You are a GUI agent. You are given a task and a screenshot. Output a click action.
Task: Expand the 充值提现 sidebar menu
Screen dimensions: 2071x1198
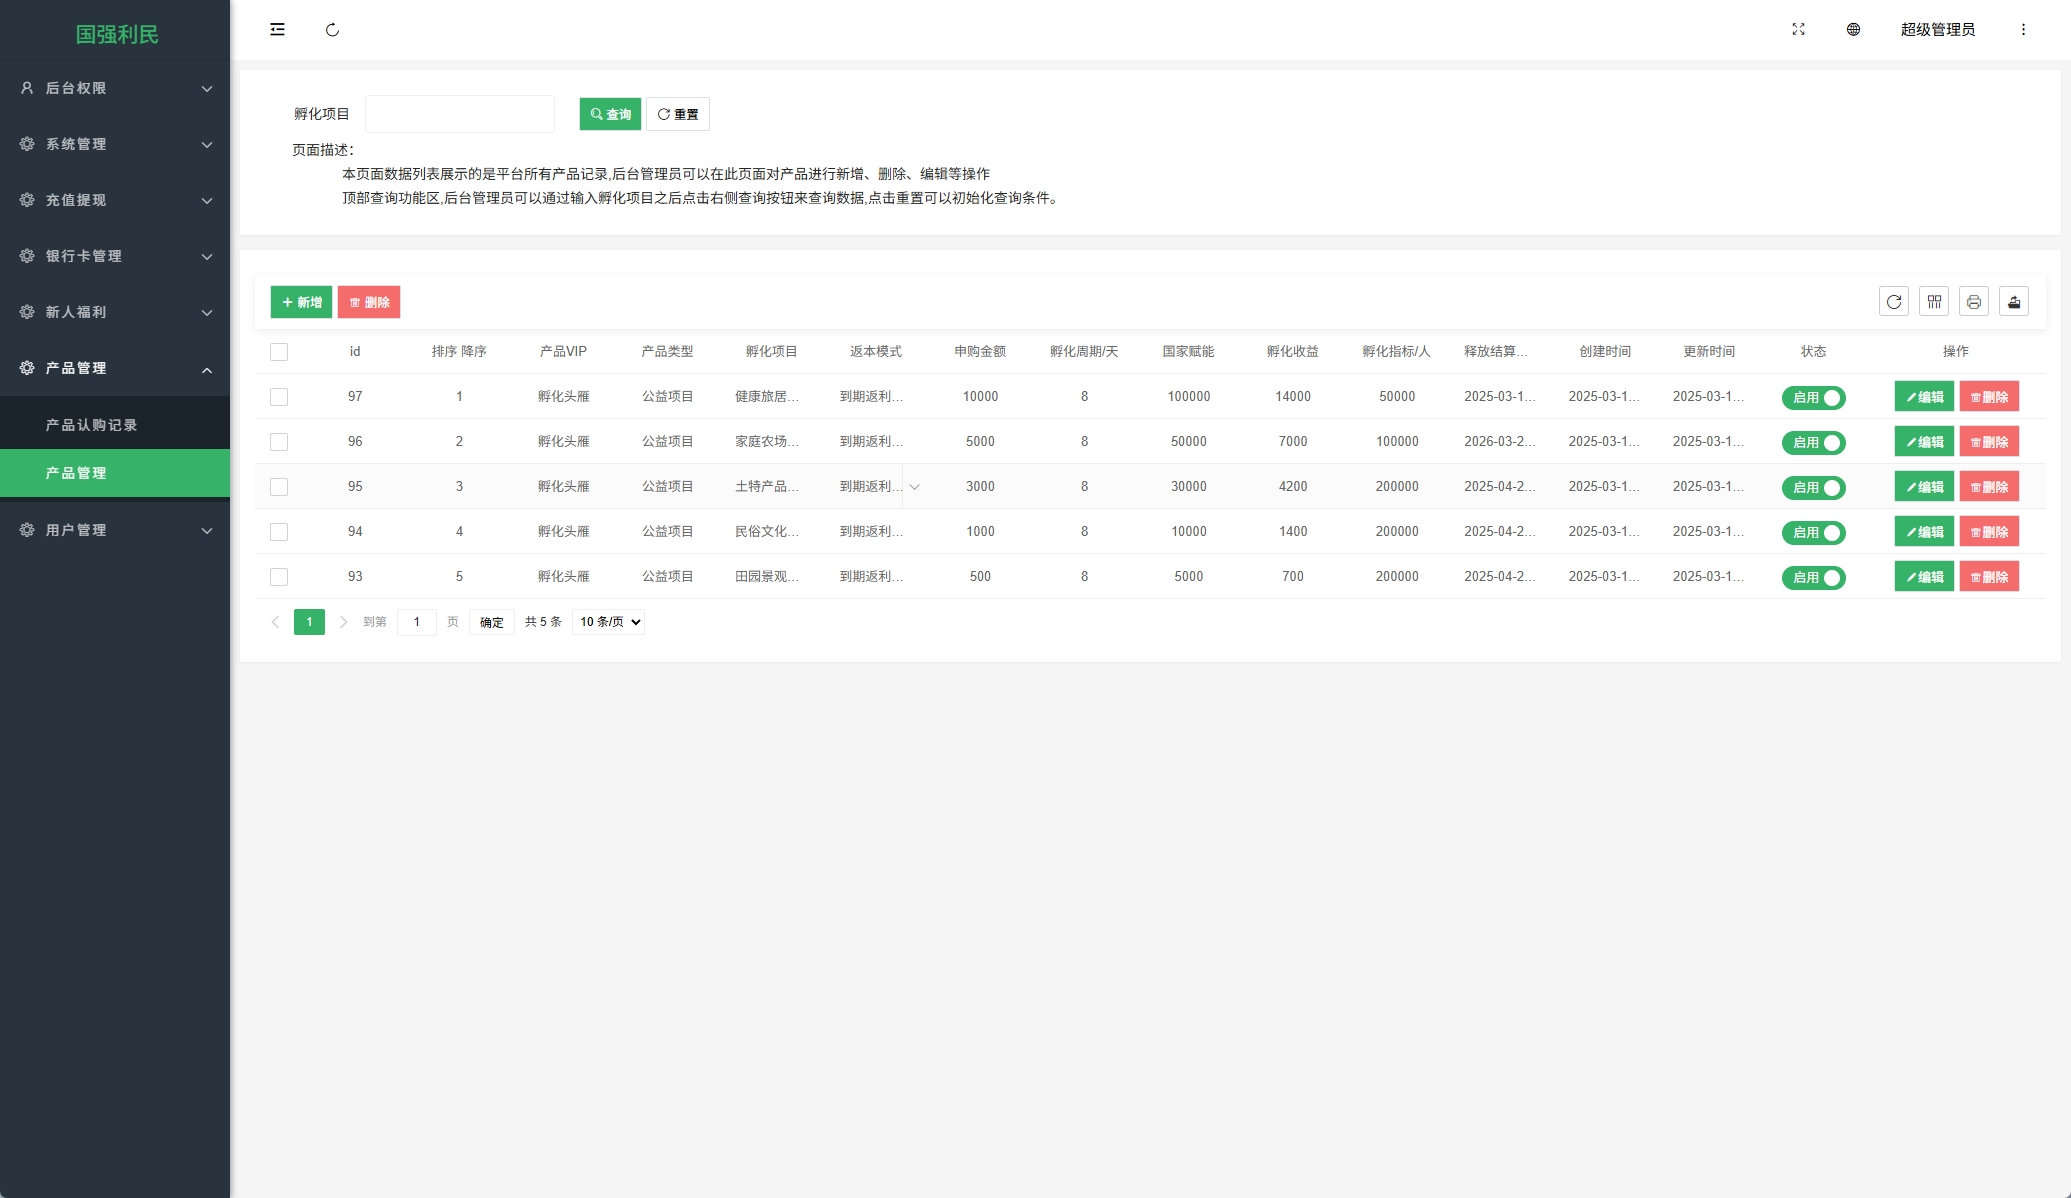pos(115,200)
